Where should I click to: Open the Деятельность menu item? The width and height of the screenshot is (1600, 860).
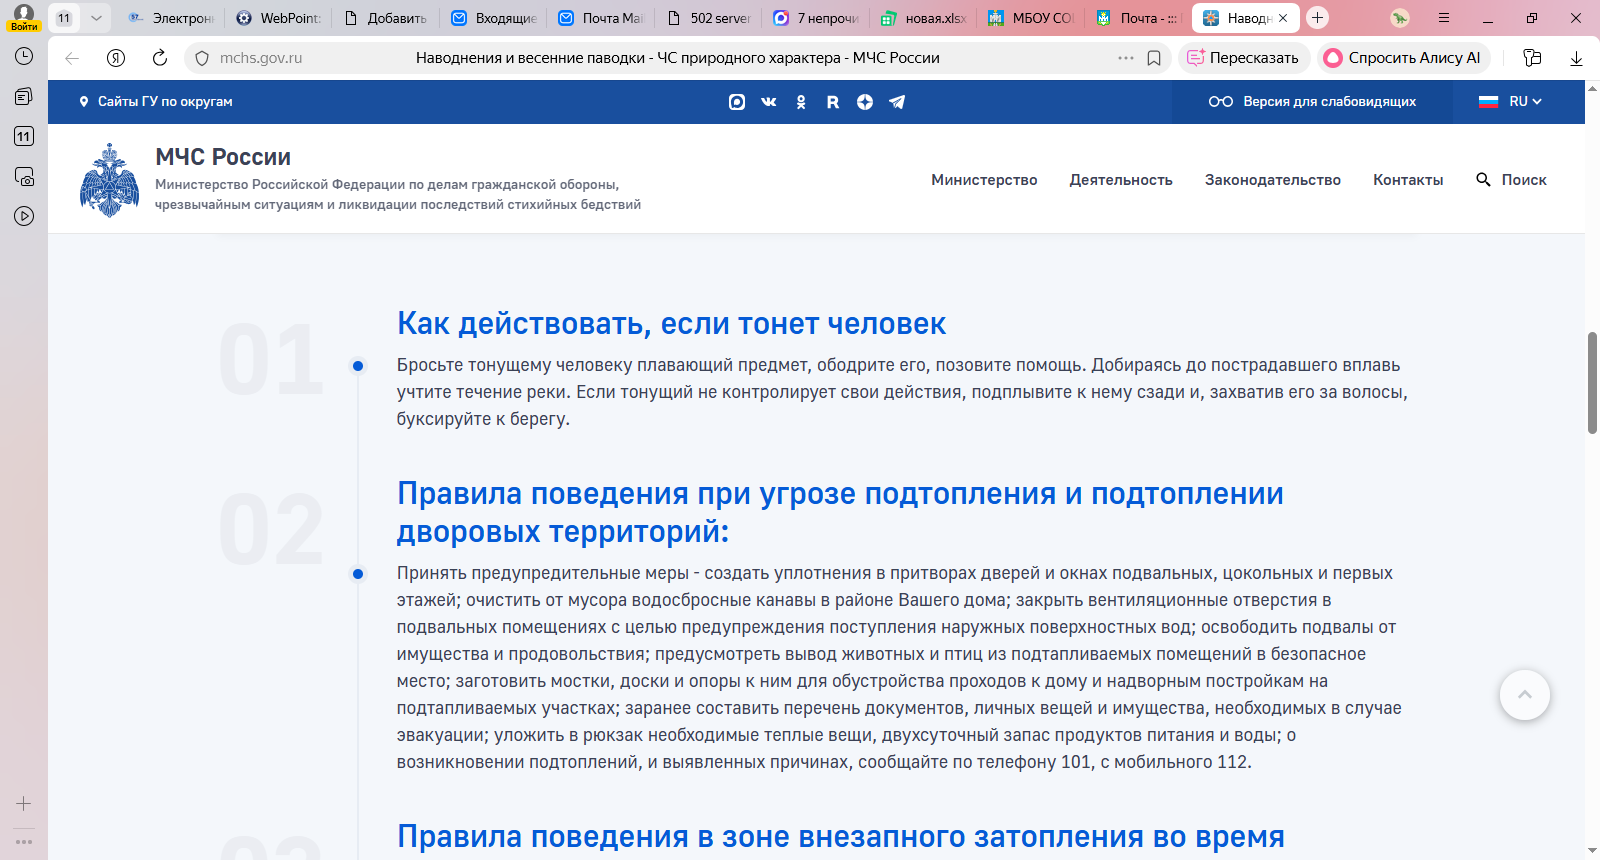1120,180
